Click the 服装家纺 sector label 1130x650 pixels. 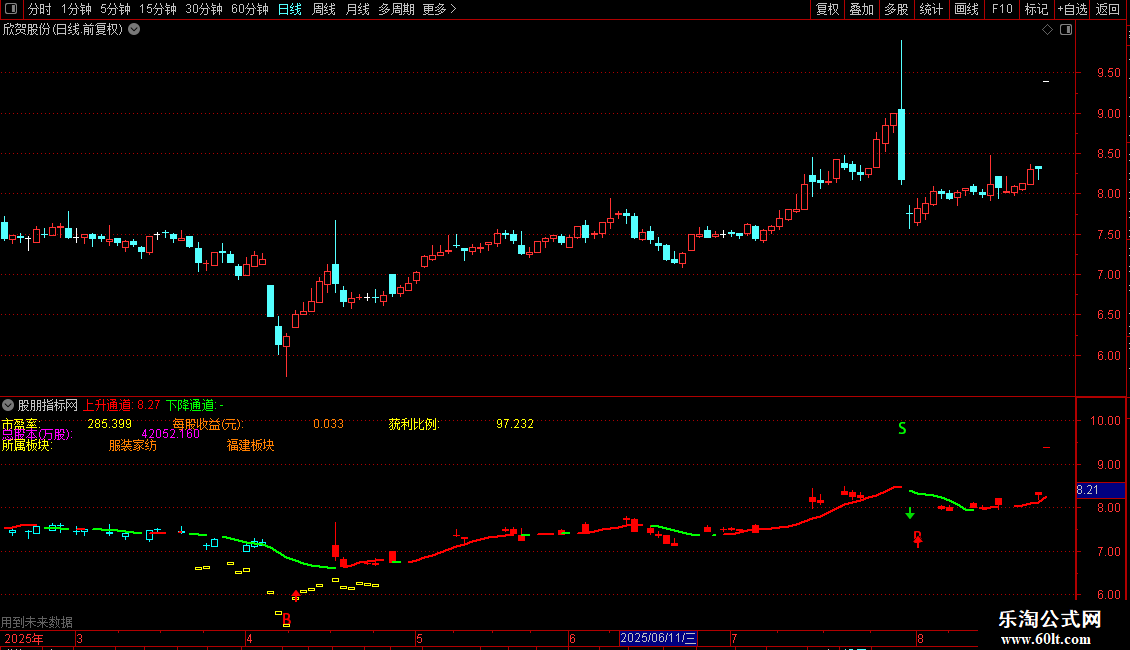pyautogui.click(x=133, y=445)
